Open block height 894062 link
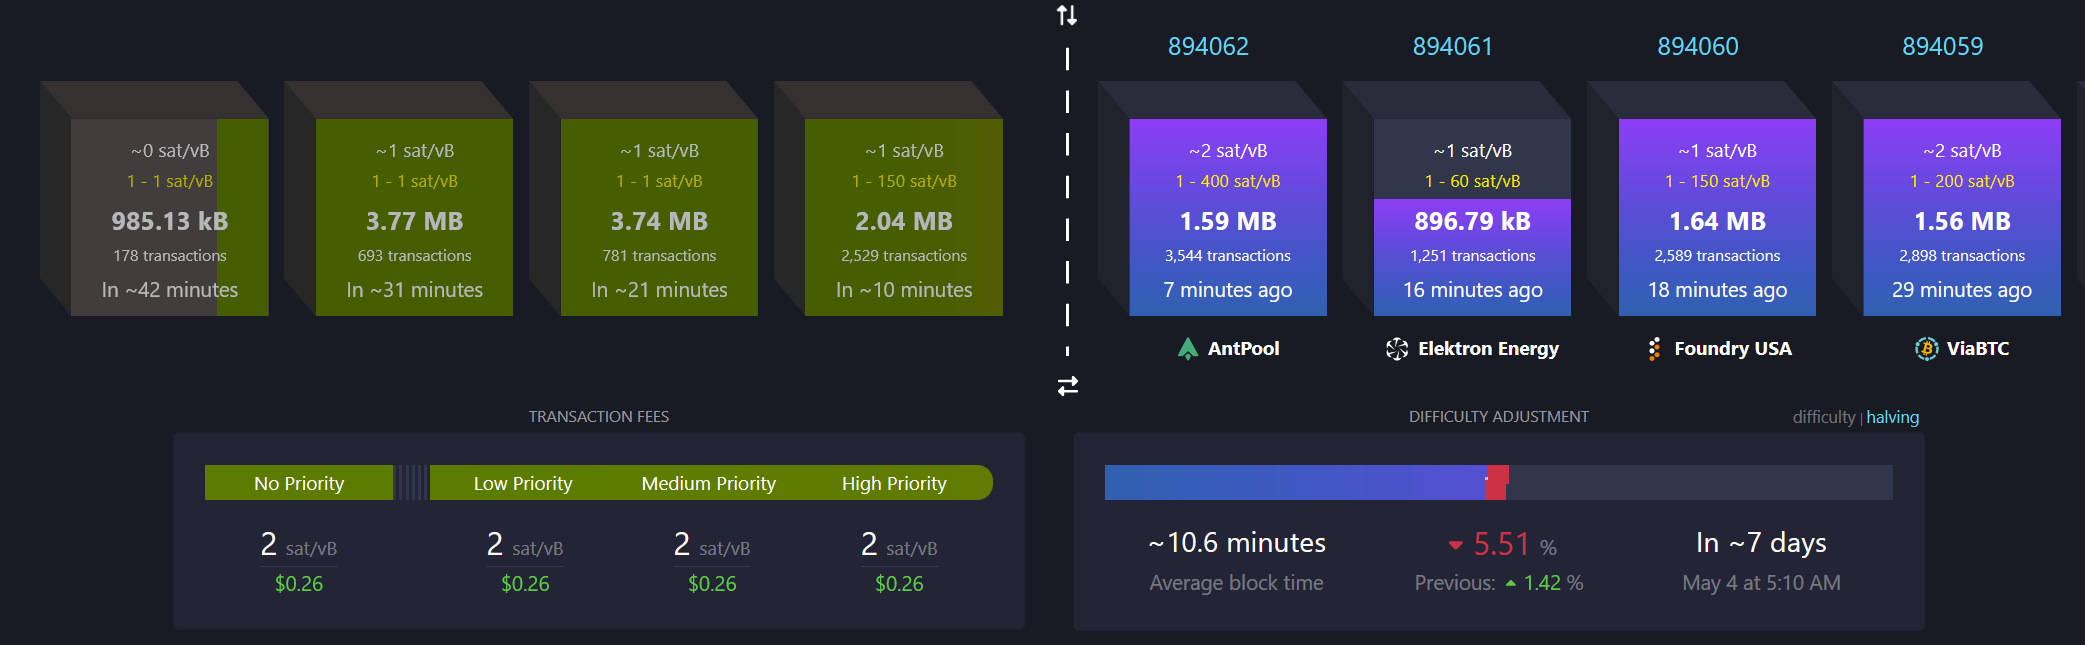The width and height of the screenshot is (2085, 645). tap(1208, 47)
